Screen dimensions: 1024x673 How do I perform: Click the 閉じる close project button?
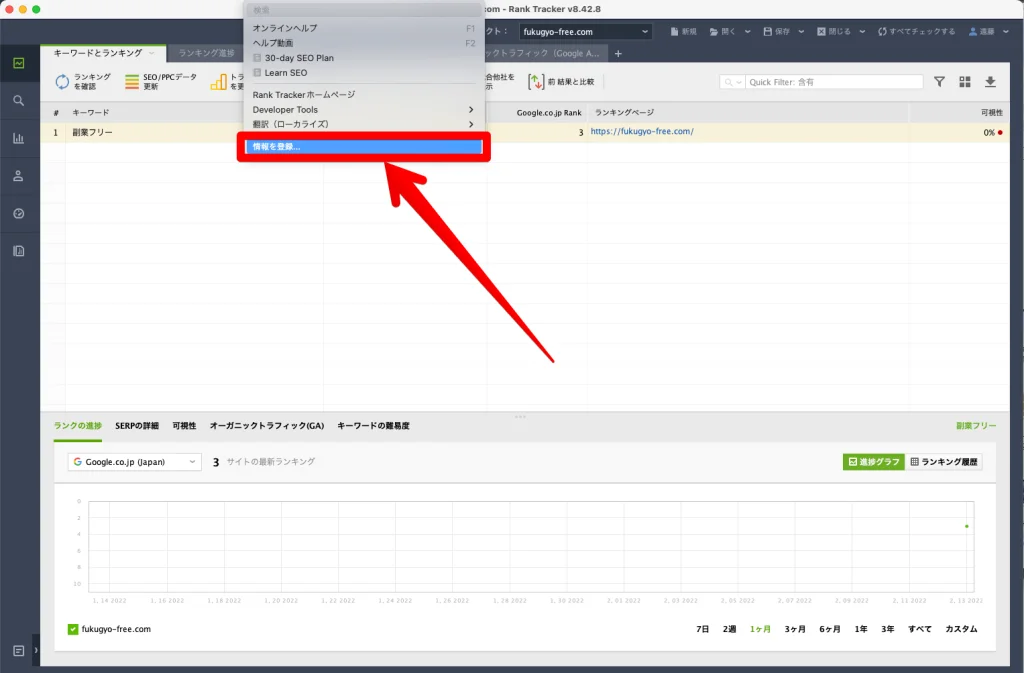[x=834, y=31]
